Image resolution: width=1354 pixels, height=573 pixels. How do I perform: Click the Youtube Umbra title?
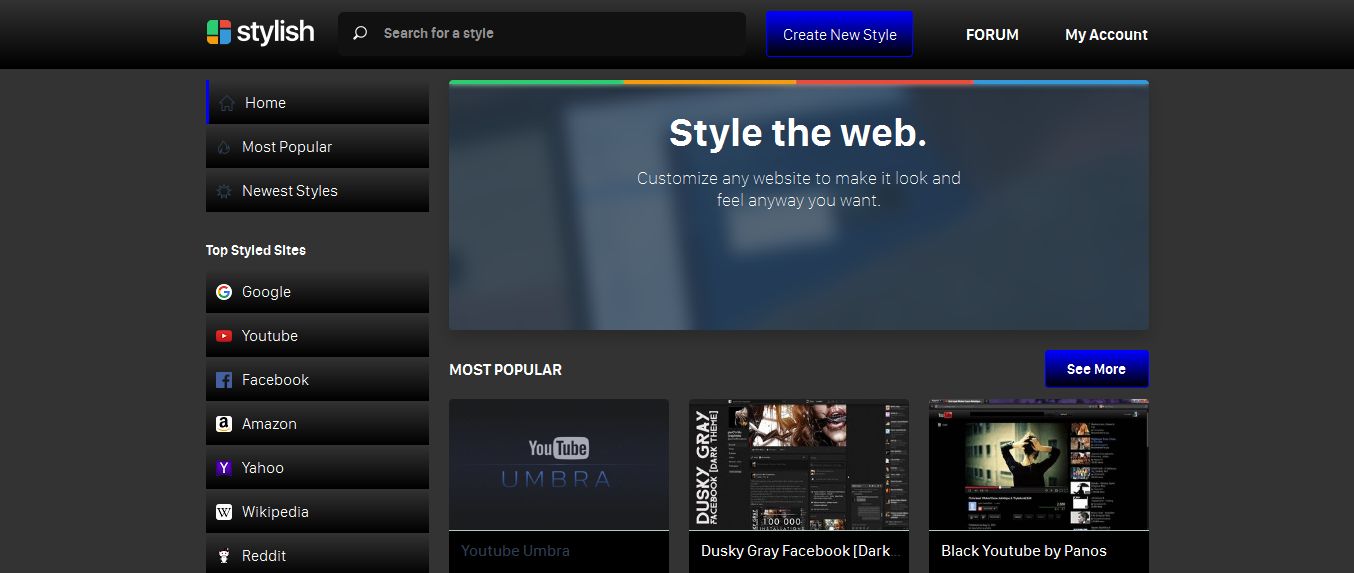pyautogui.click(x=515, y=551)
